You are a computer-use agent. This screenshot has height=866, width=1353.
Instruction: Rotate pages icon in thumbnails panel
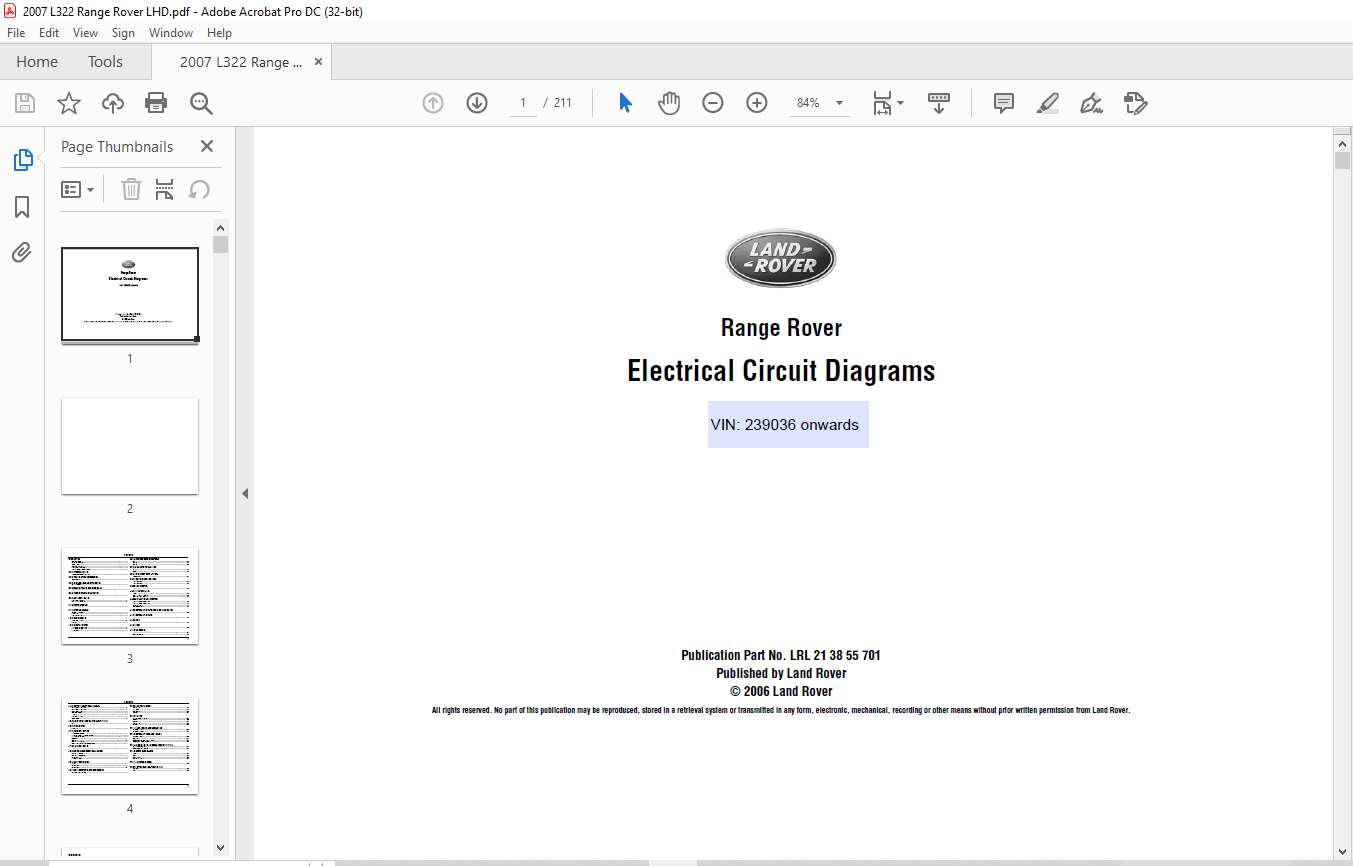200,189
